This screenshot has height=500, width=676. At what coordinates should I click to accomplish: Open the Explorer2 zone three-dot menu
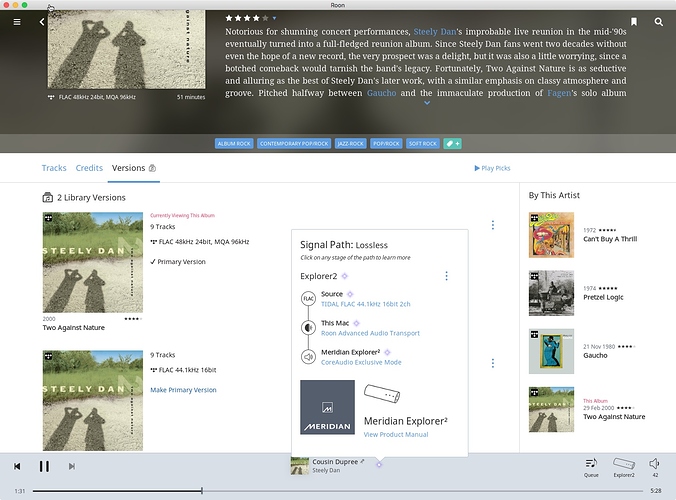[446, 276]
